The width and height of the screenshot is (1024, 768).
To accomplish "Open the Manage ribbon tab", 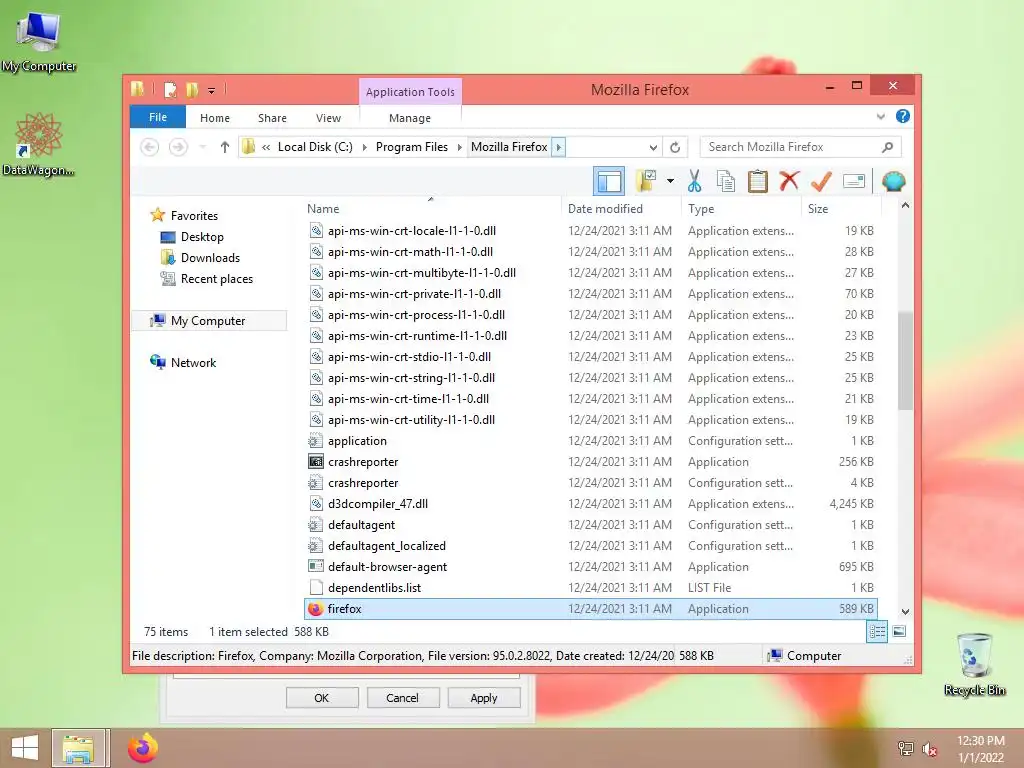I will (409, 118).
